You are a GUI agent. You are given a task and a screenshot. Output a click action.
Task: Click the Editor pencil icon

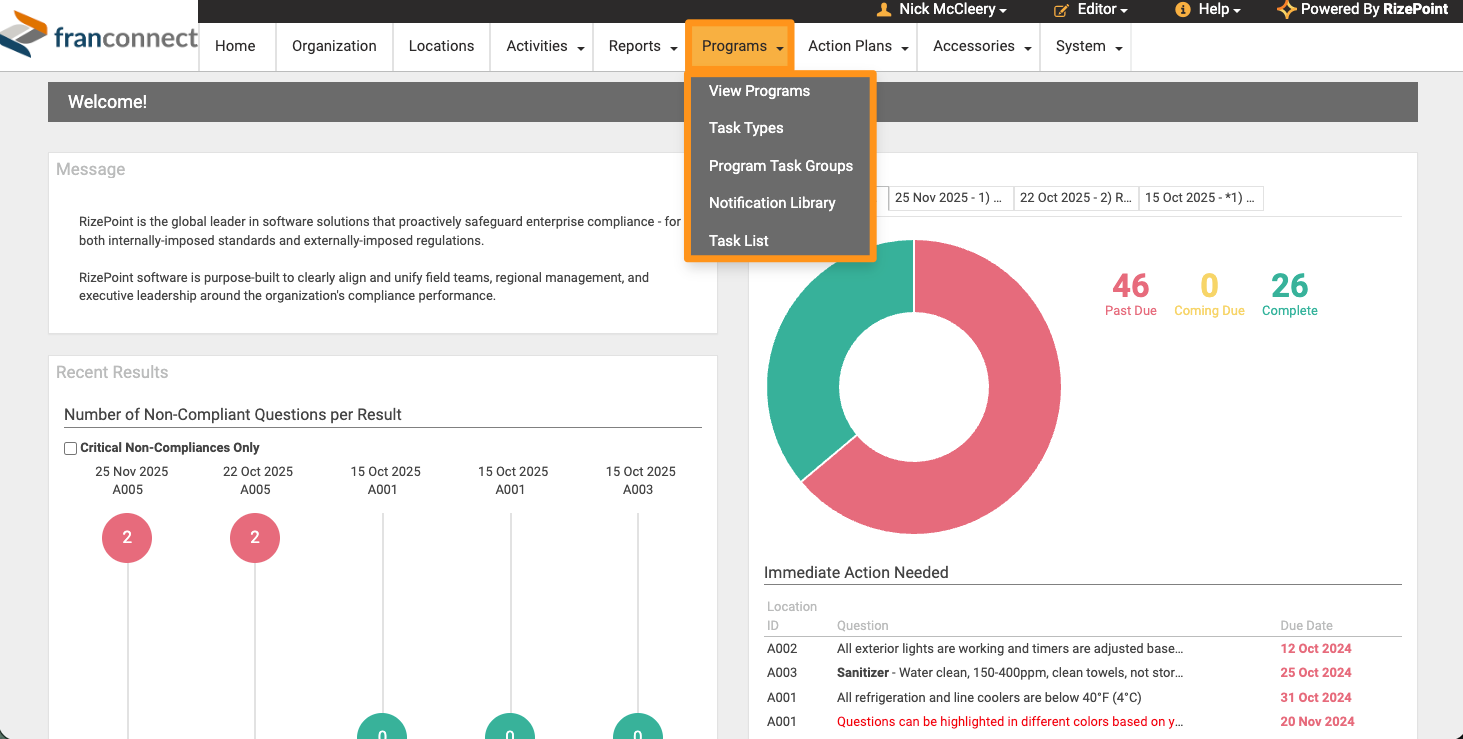(1061, 9)
